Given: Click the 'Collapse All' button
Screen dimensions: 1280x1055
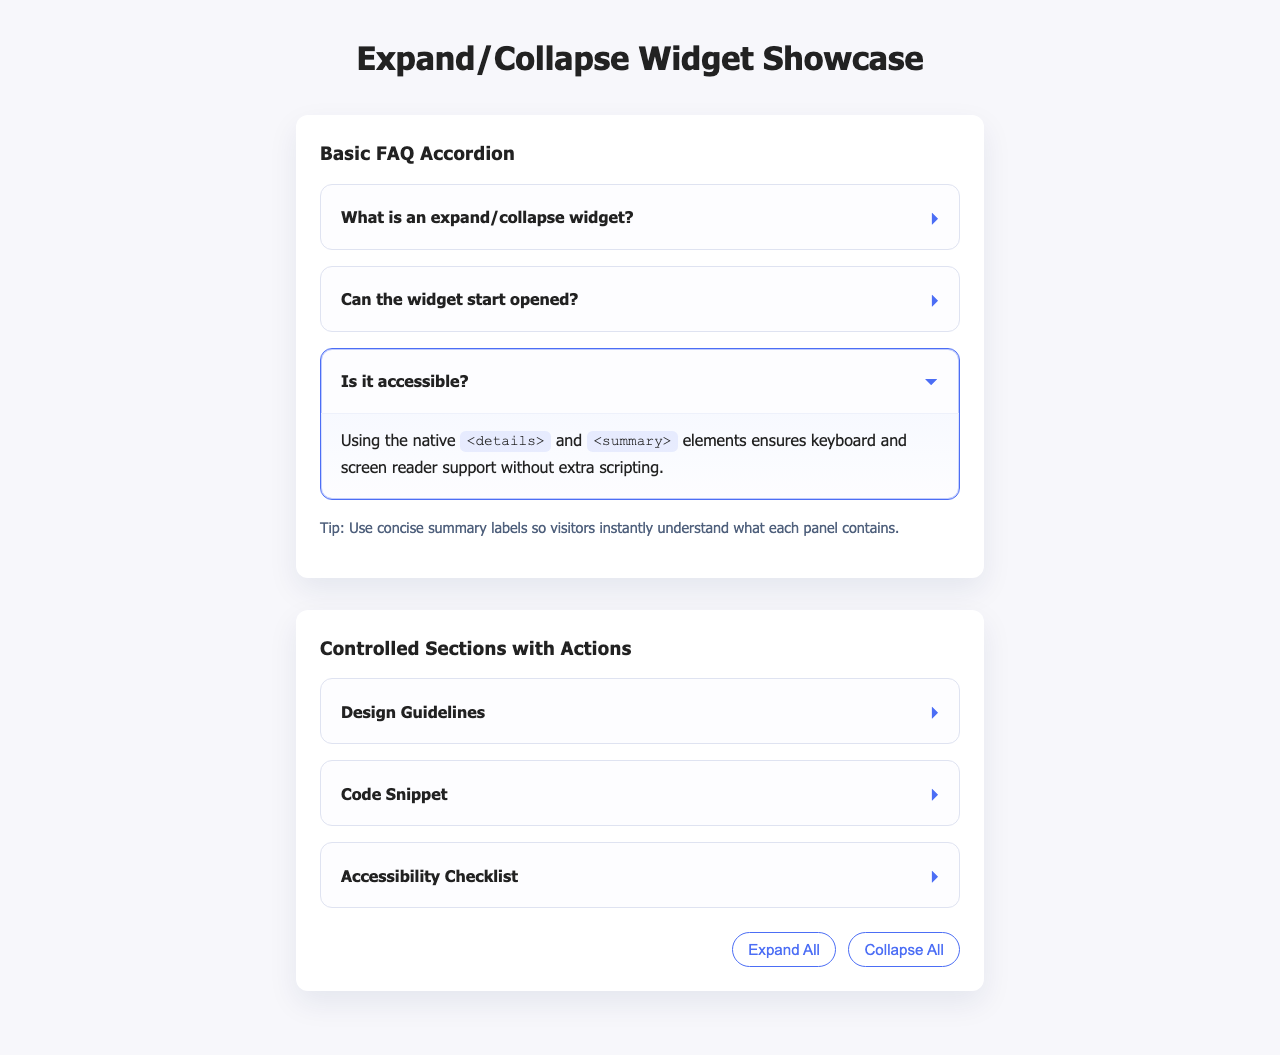Looking at the screenshot, I should click(903, 949).
